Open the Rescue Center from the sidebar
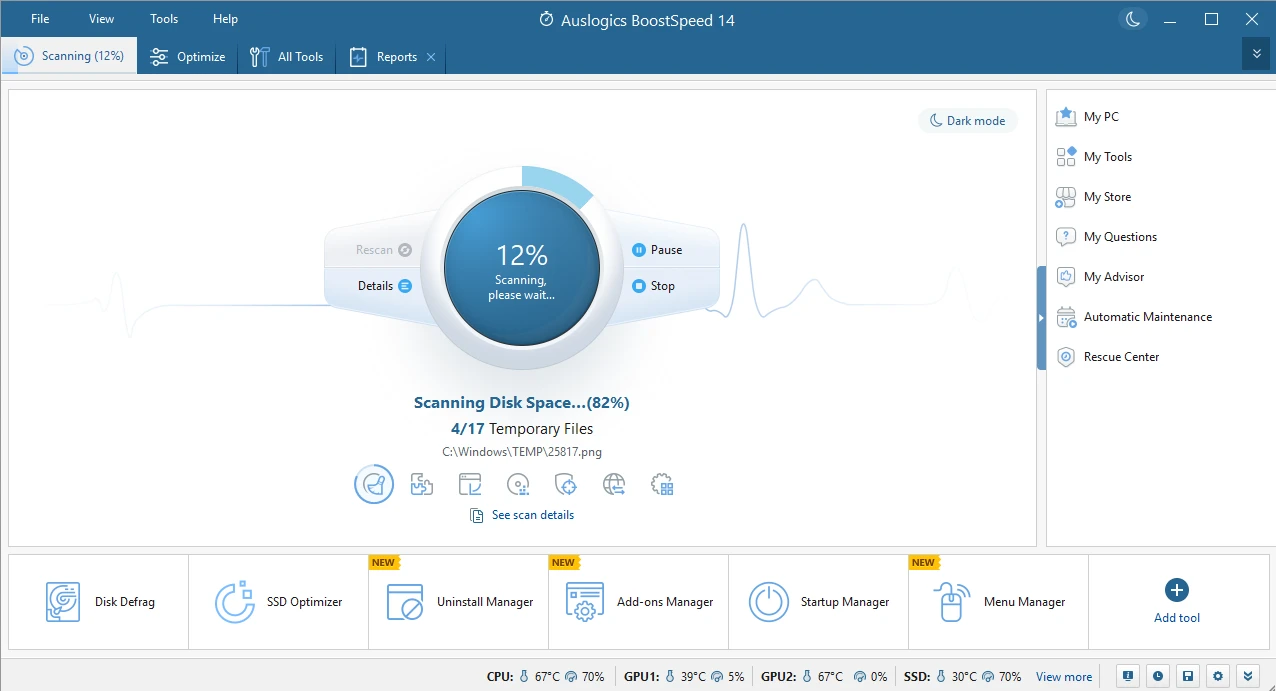 [1121, 356]
